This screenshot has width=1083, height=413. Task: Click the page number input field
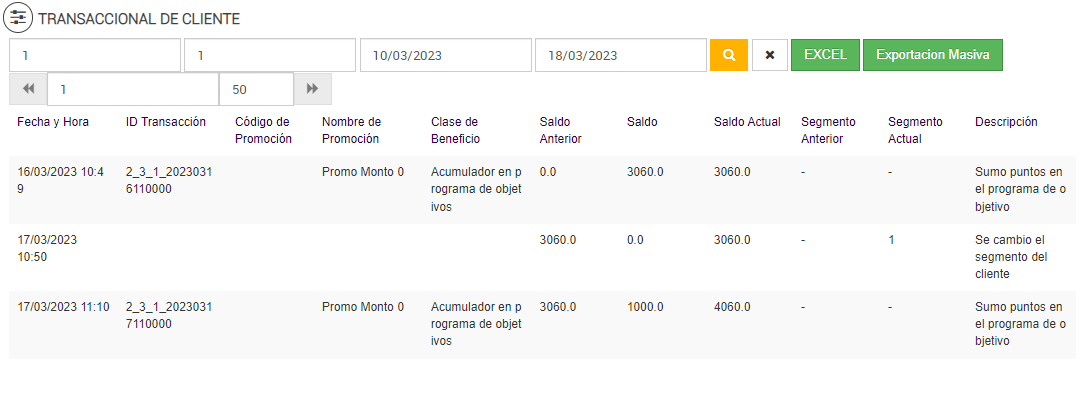point(133,89)
